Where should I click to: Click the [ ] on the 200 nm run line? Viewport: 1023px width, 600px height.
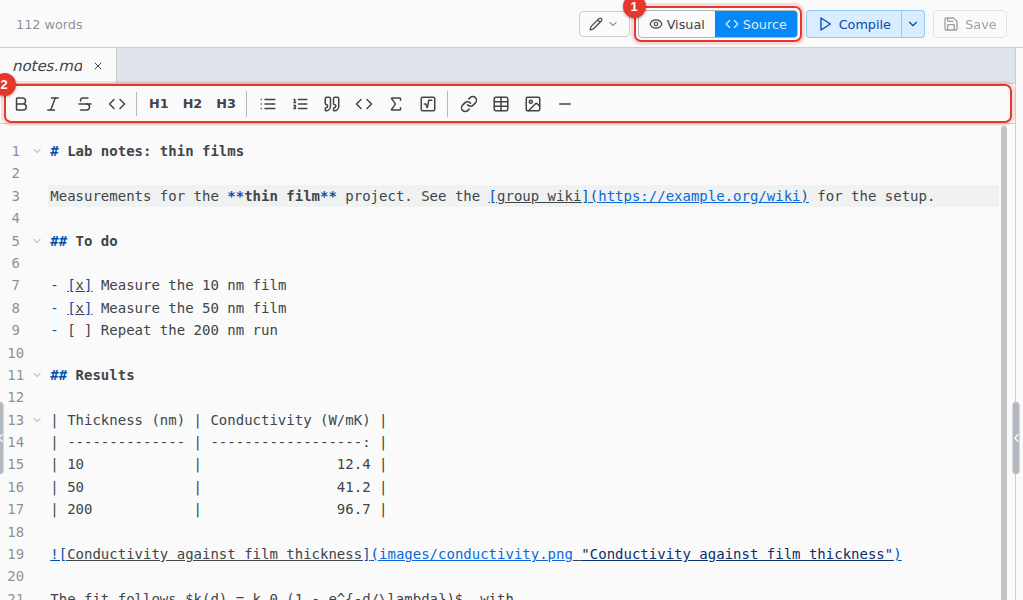(x=80, y=331)
